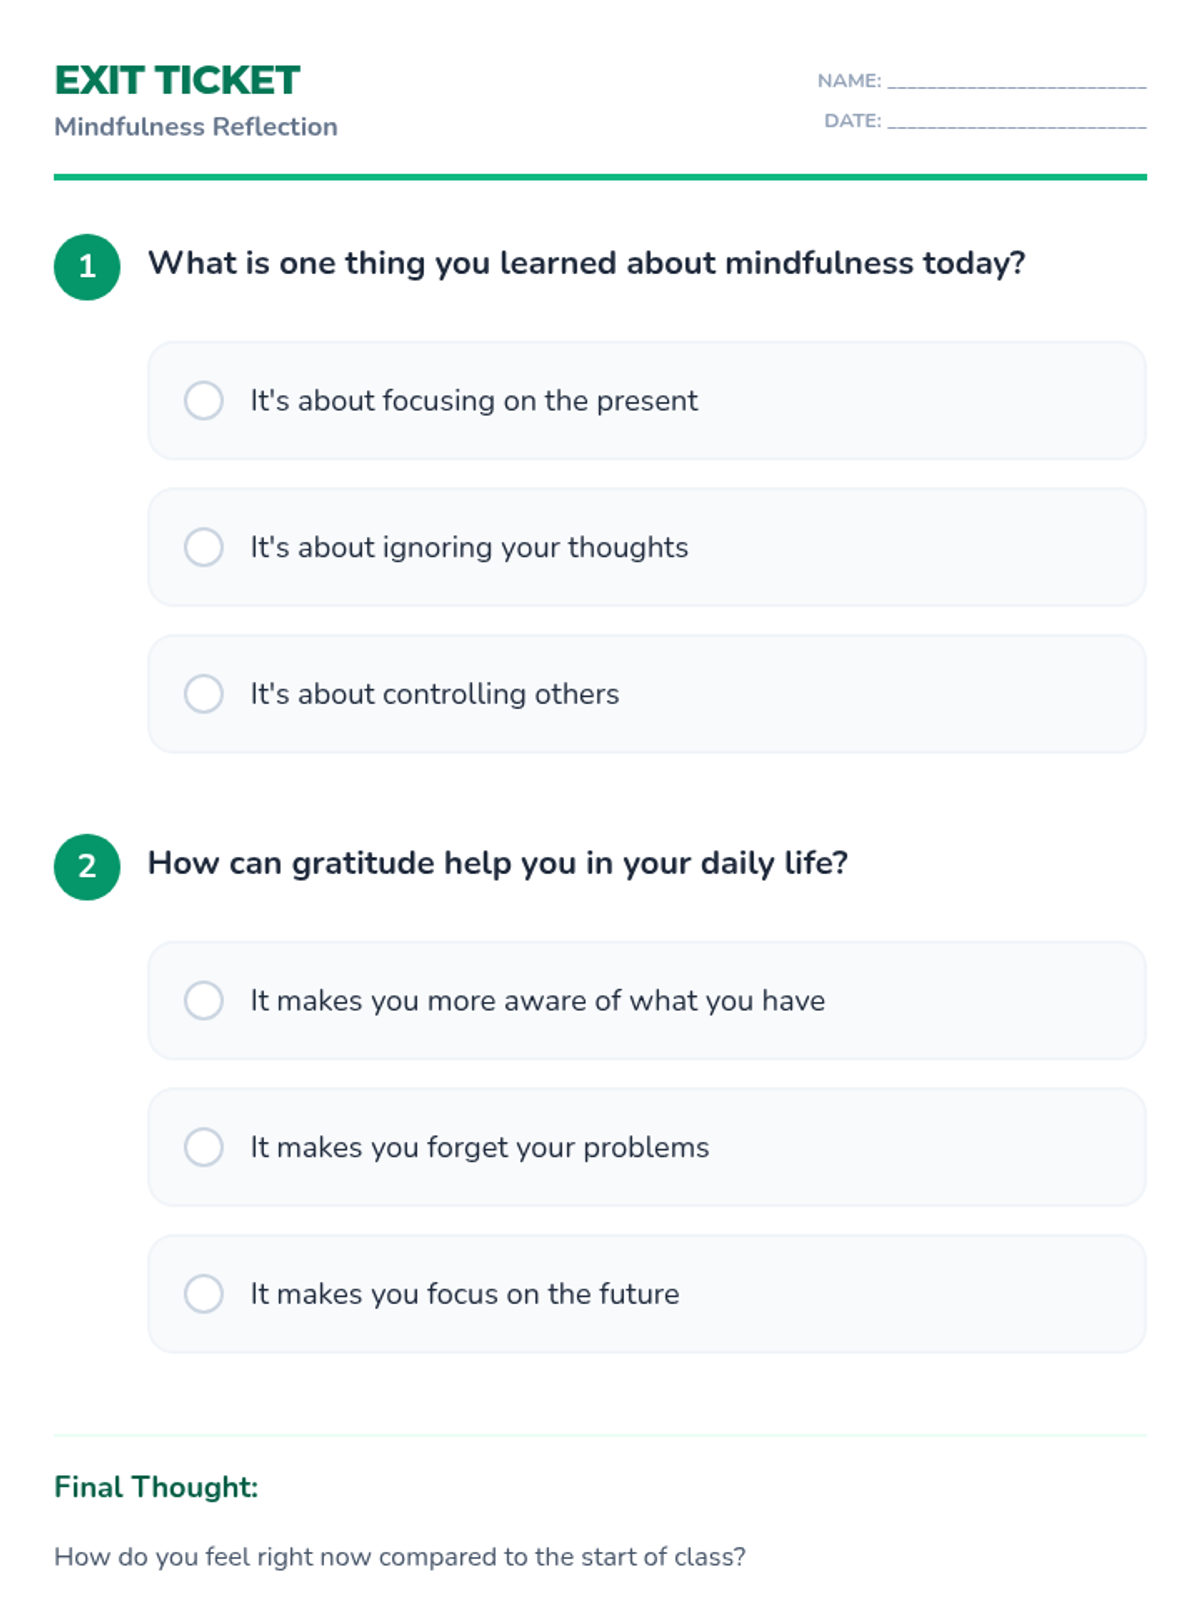
Task: Click the "NAME:" label text
Action: [x=849, y=81]
